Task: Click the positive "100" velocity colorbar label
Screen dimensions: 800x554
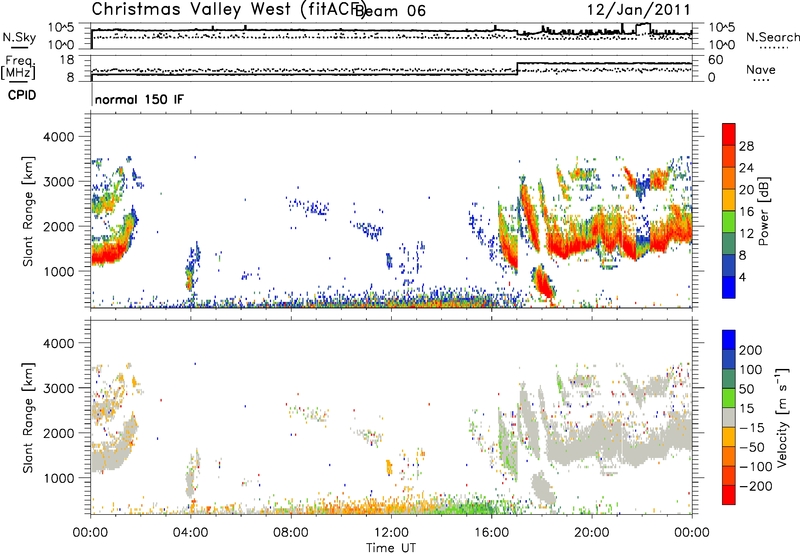Action: tap(751, 370)
